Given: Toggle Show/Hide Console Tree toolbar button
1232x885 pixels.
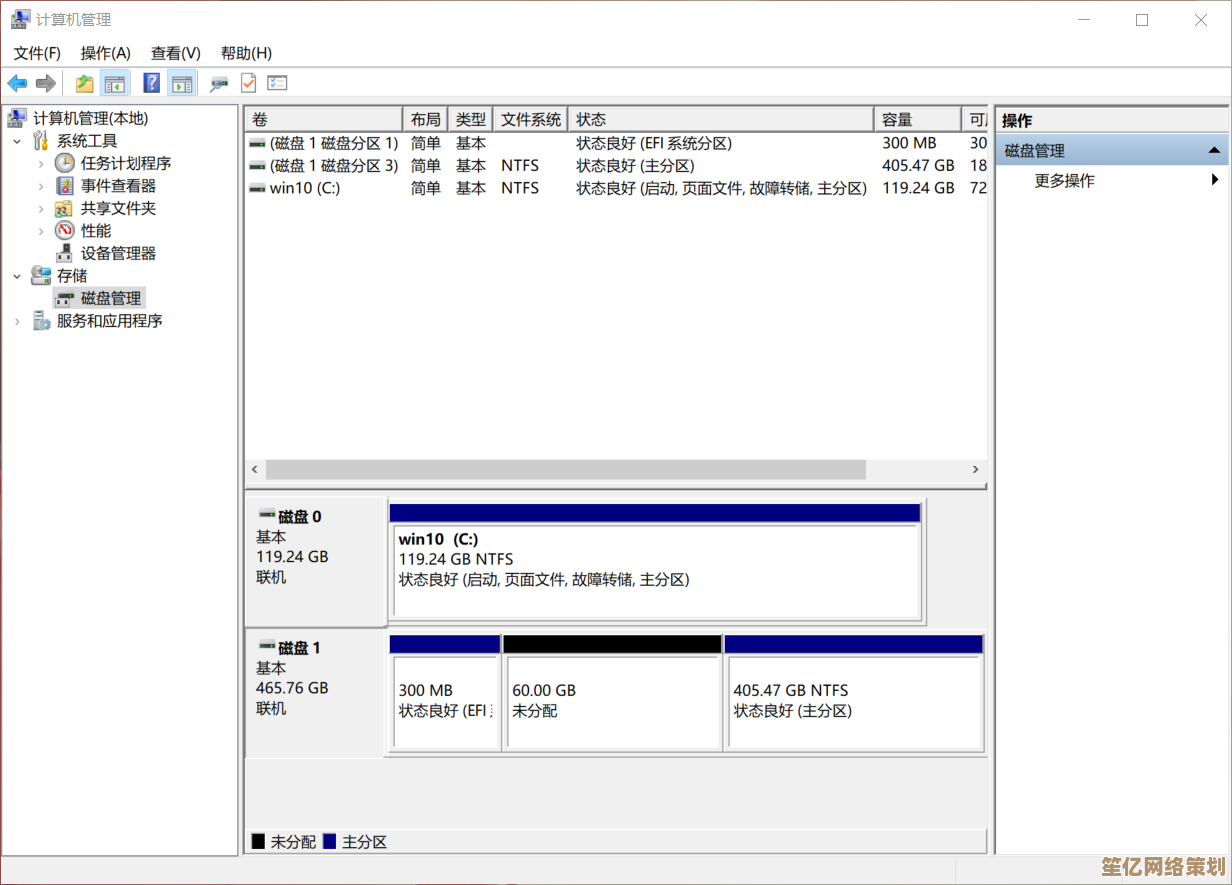Looking at the screenshot, I should coord(115,84).
